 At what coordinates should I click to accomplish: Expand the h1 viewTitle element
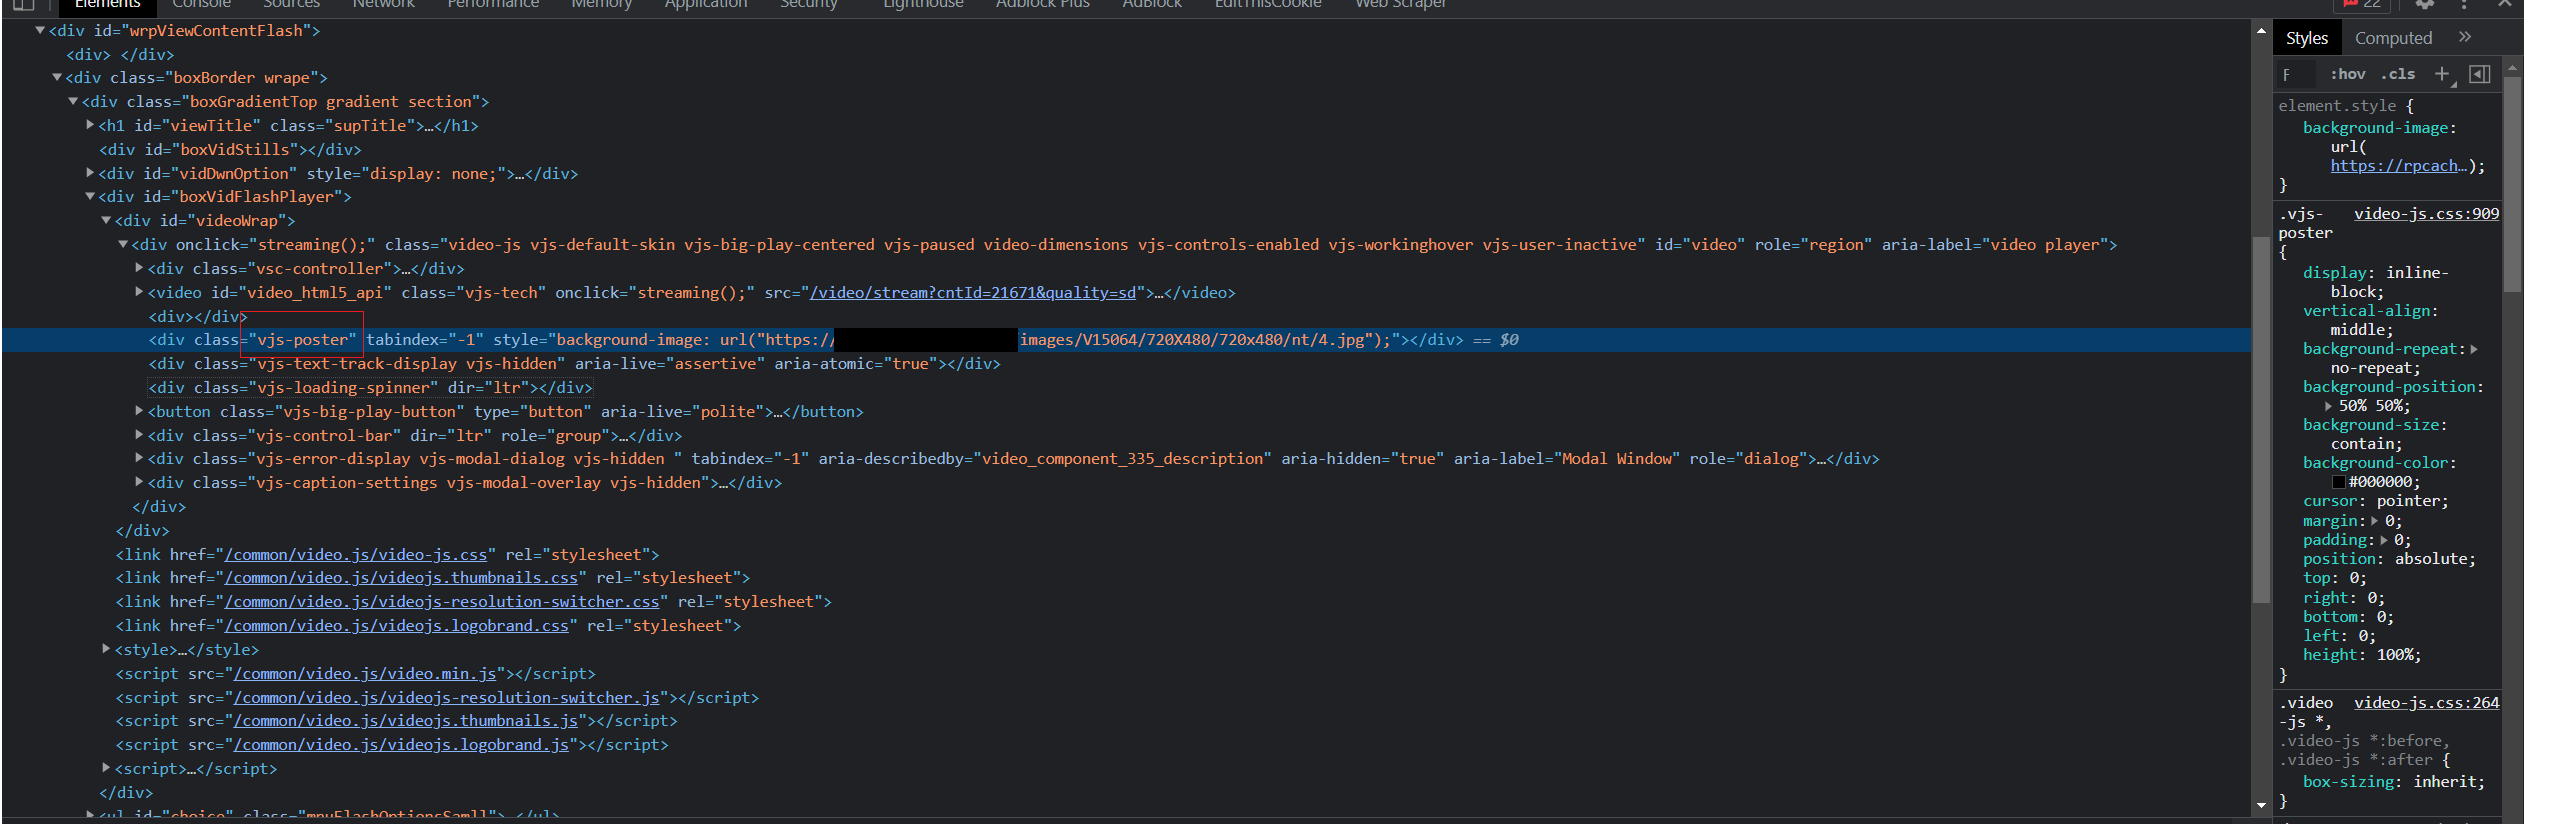coord(90,125)
